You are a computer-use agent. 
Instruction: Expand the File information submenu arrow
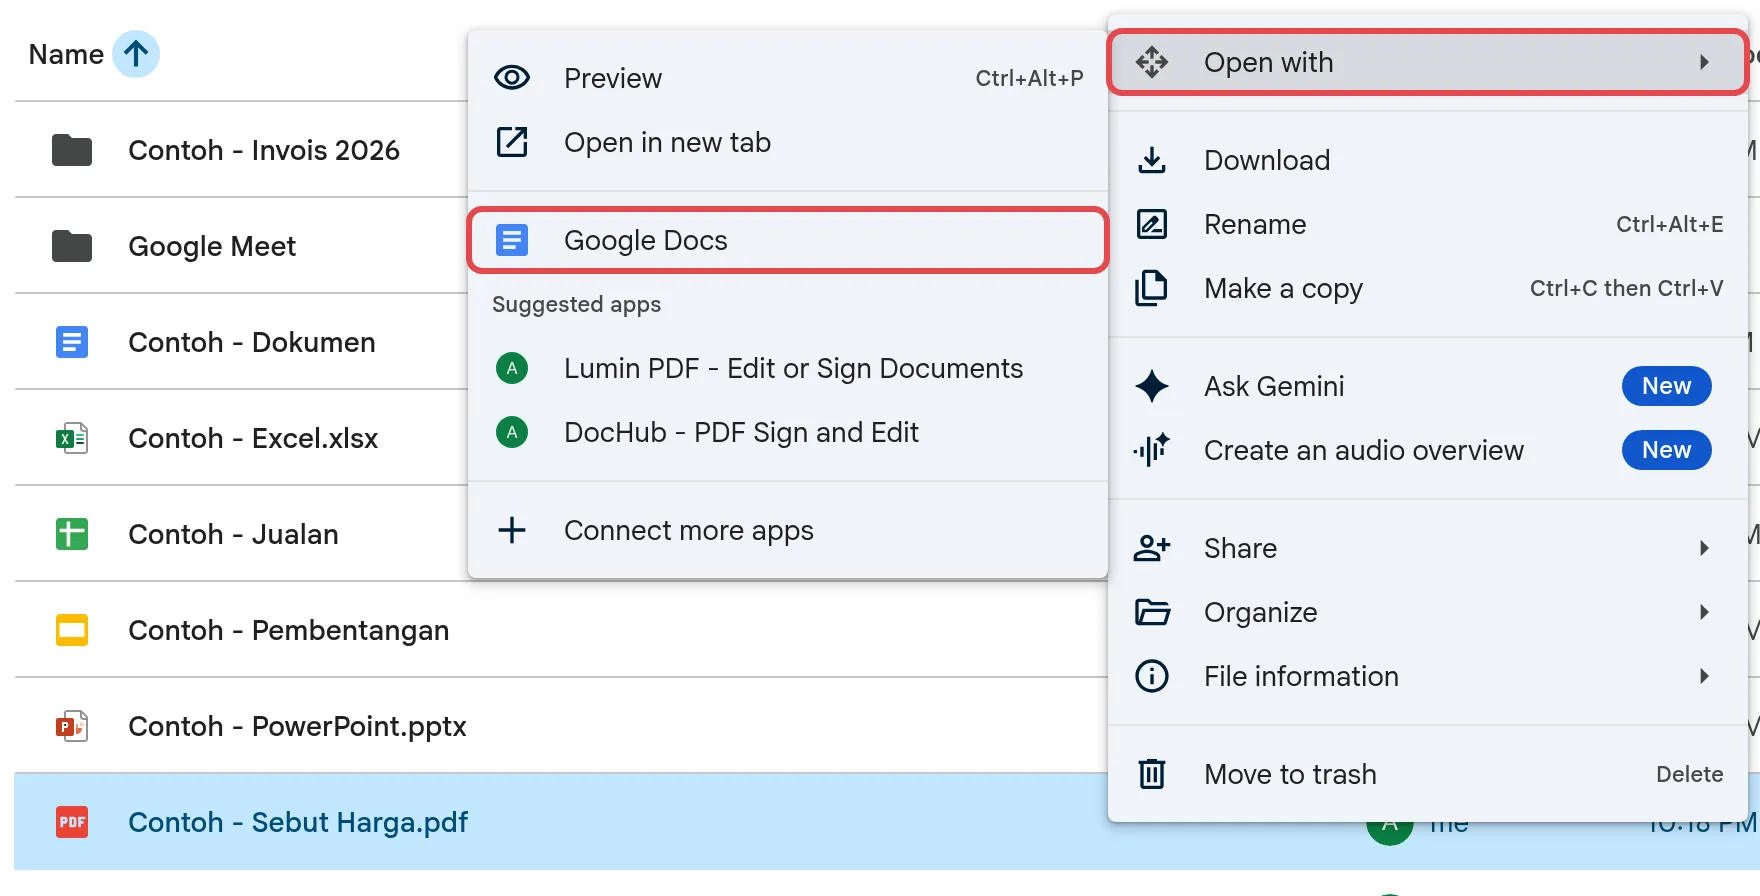1704,676
